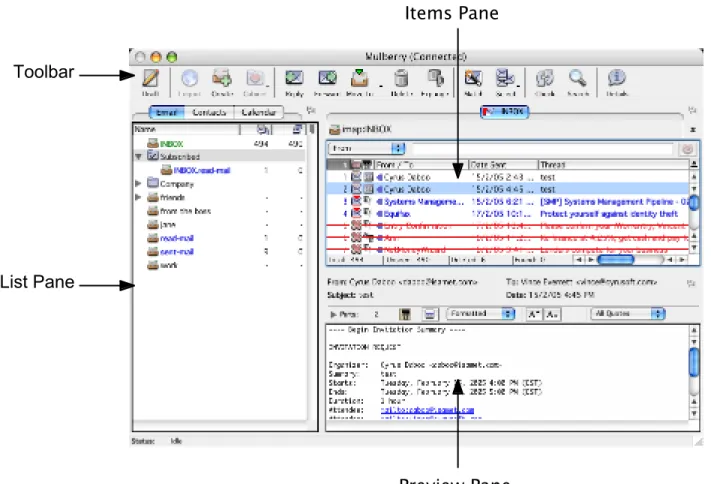Click the Match toolbar icon
The width and height of the screenshot is (711, 484).
(473, 78)
